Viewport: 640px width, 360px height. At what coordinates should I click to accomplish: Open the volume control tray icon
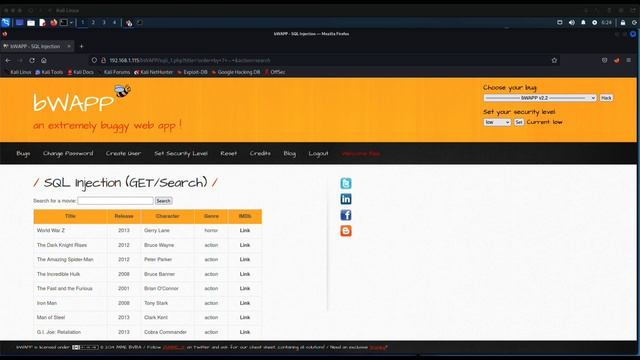click(x=571, y=22)
